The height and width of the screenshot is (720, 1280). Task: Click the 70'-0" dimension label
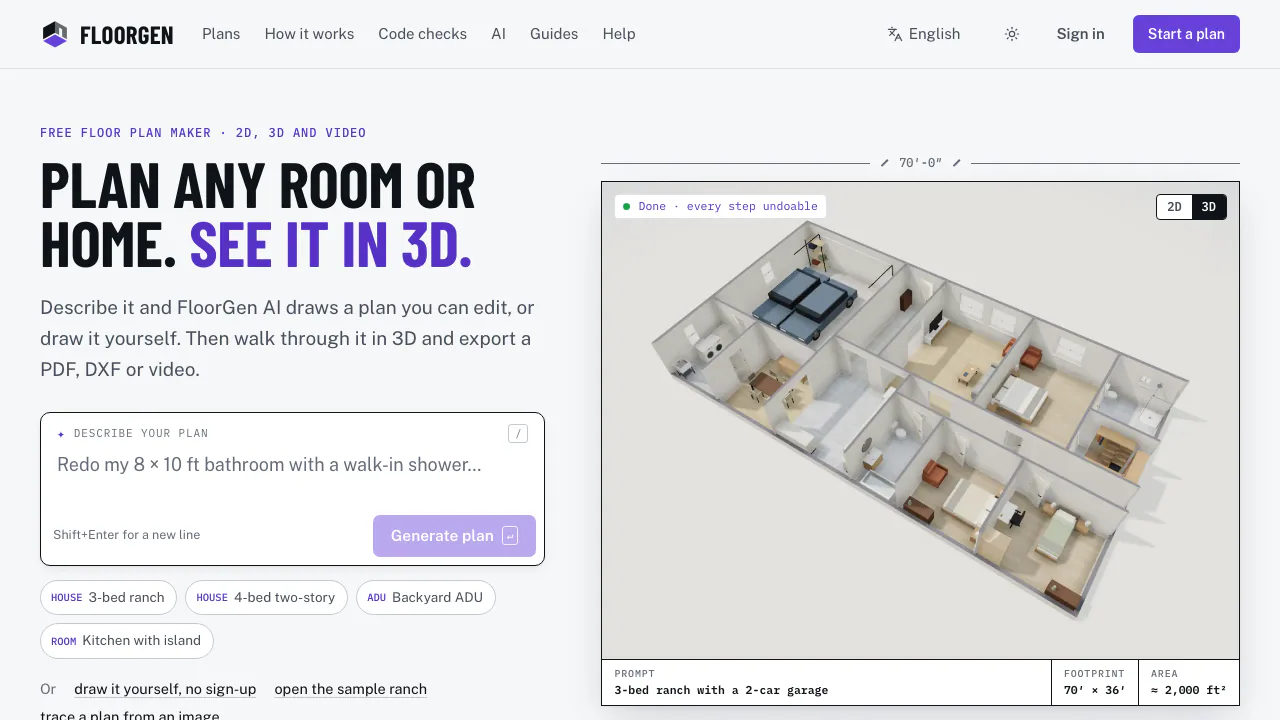[x=920, y=163]
